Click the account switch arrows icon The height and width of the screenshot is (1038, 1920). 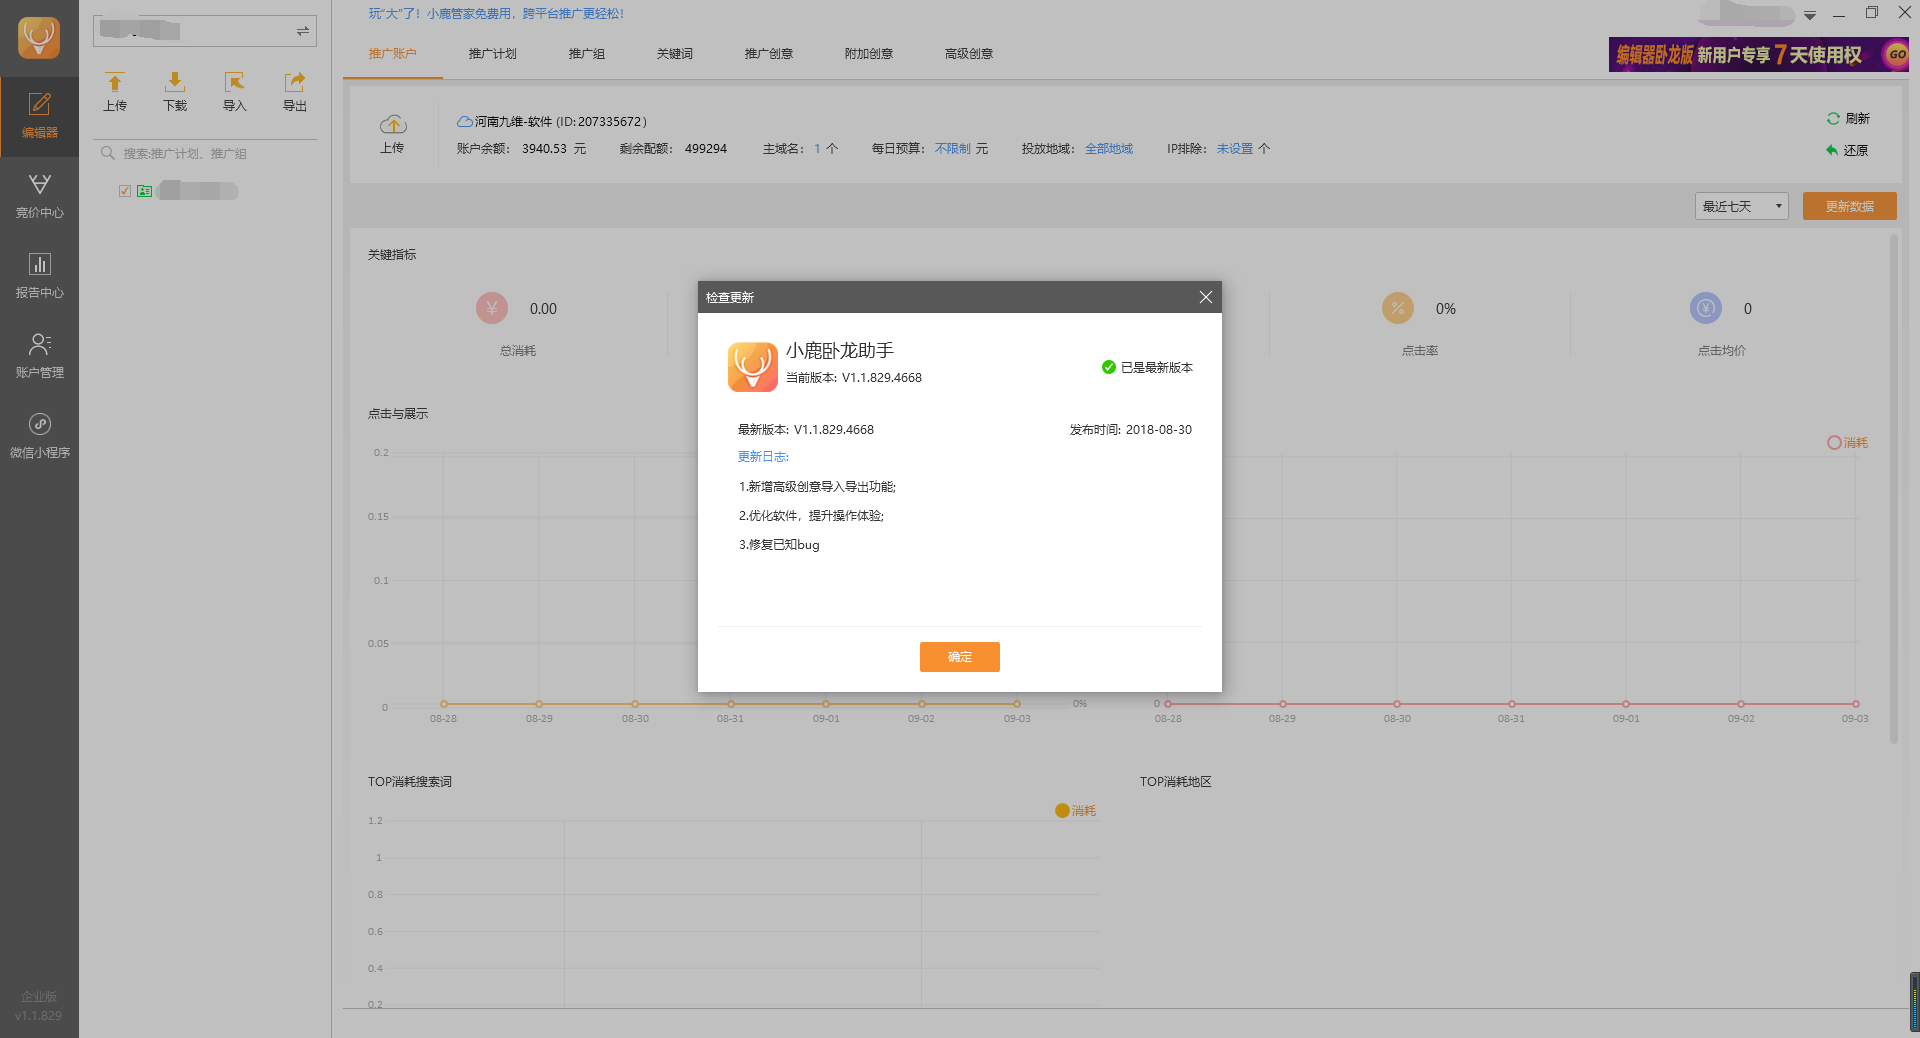302,31
